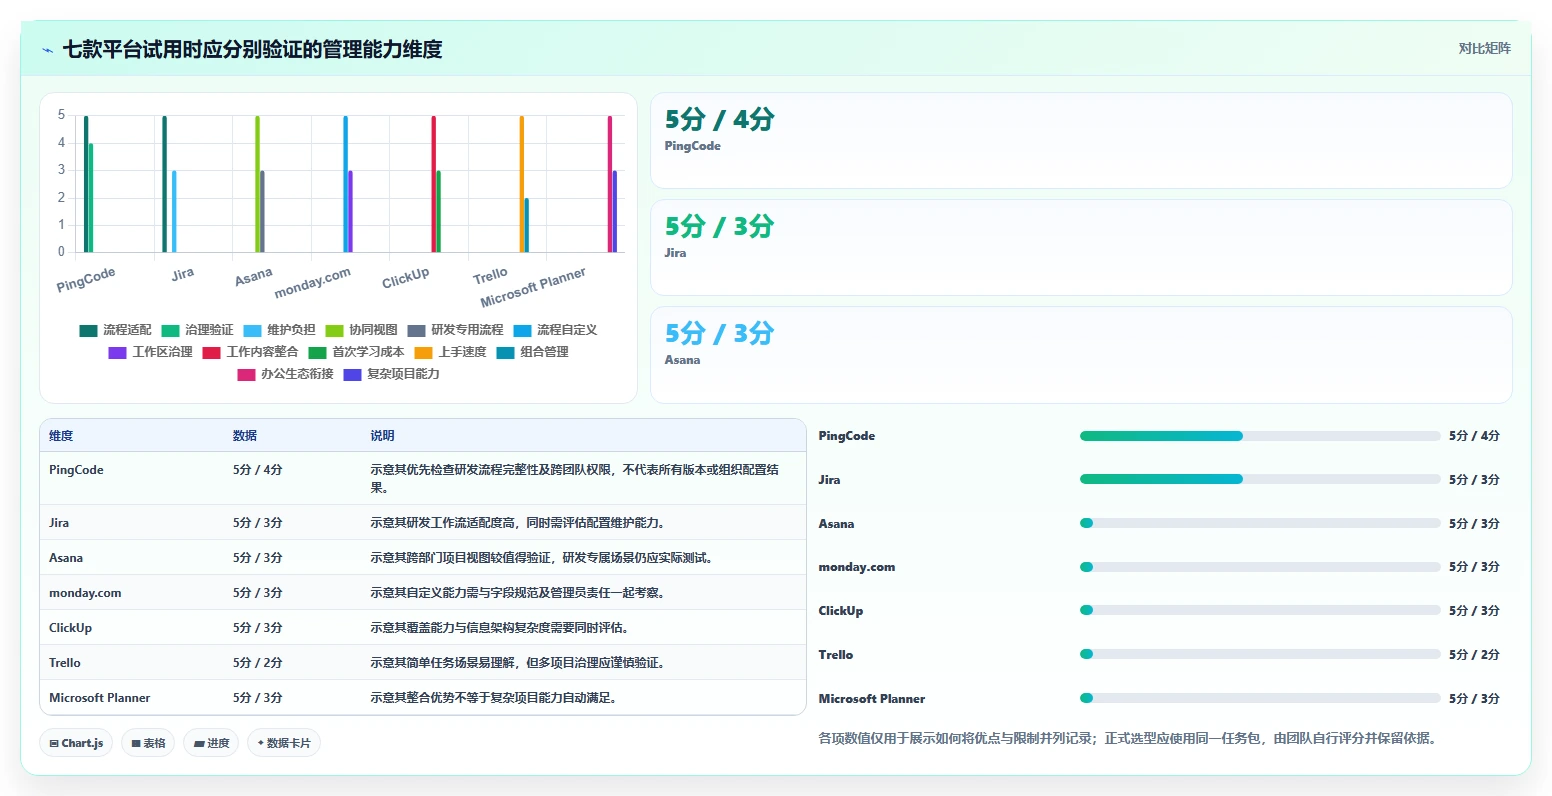Click the orange Trello 上手速度 bar in the chart

tap(521, 184)
